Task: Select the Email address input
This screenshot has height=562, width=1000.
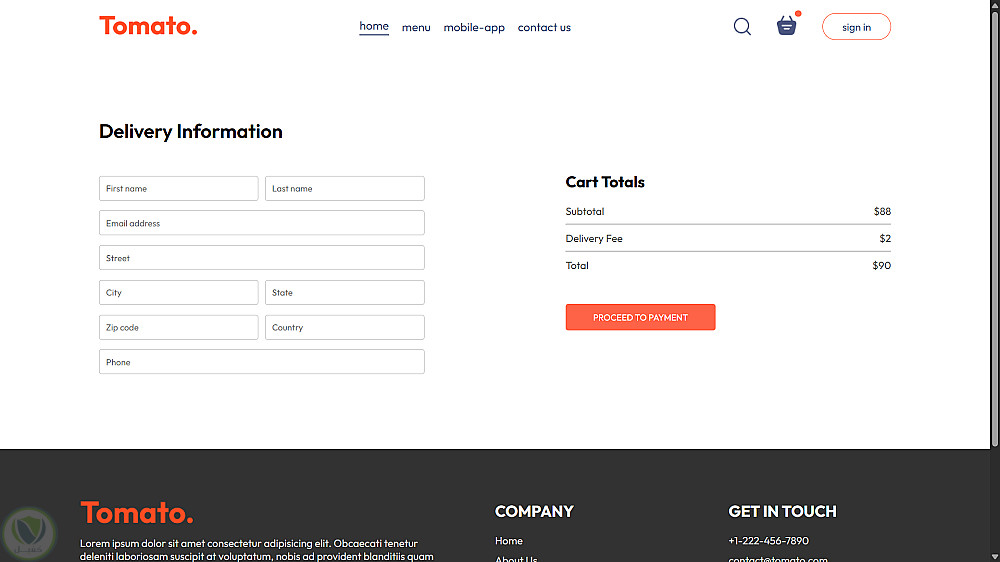Action: (261, 223)
